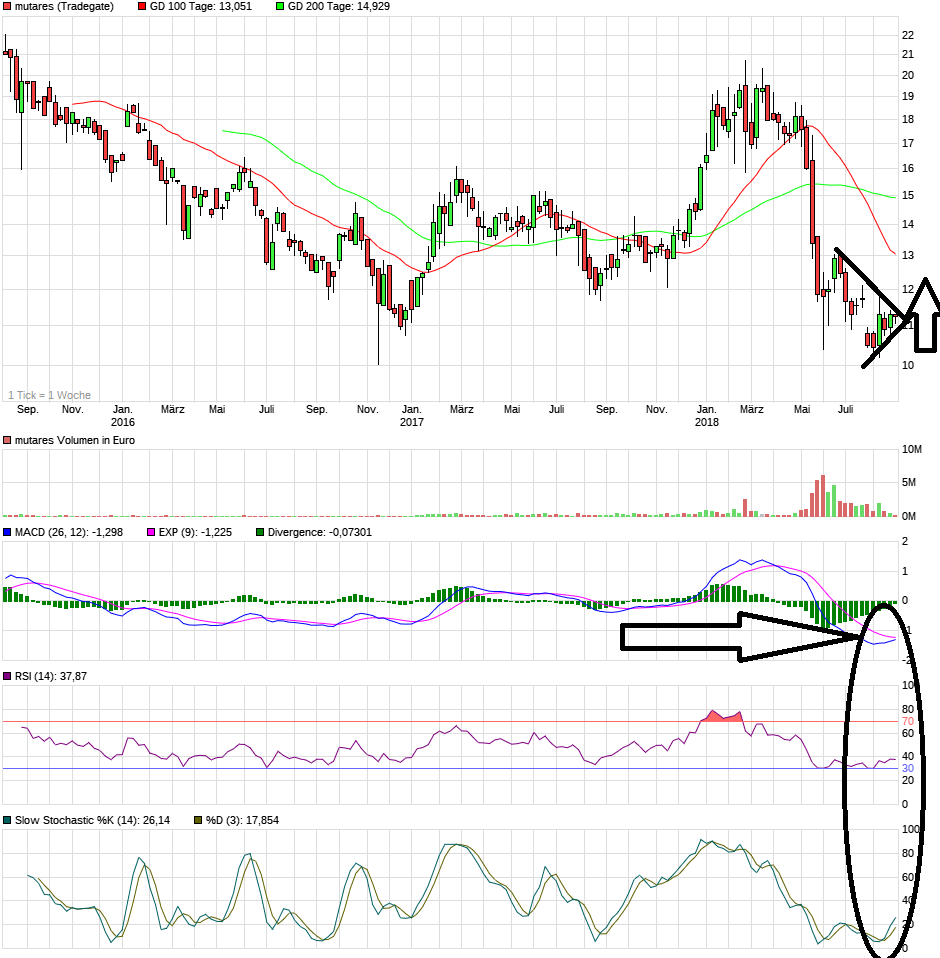Click the tallest red volume bar of May 2018

coord(823,496)
